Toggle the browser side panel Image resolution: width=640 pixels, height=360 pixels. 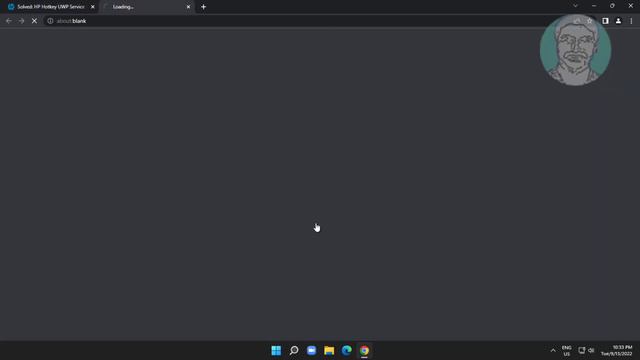click(605, 21)
